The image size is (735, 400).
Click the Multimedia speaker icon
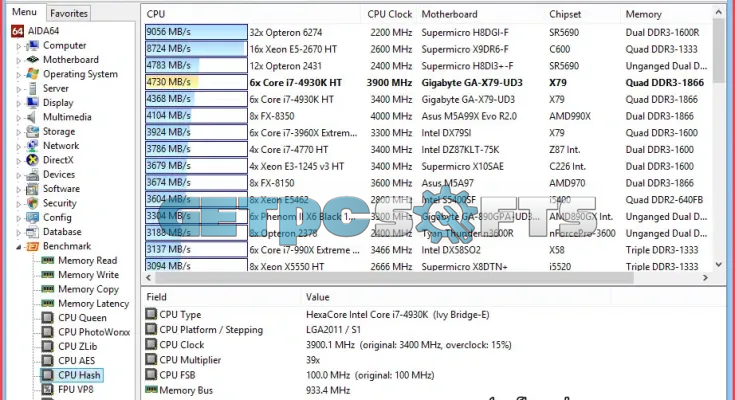pos(32,117)
